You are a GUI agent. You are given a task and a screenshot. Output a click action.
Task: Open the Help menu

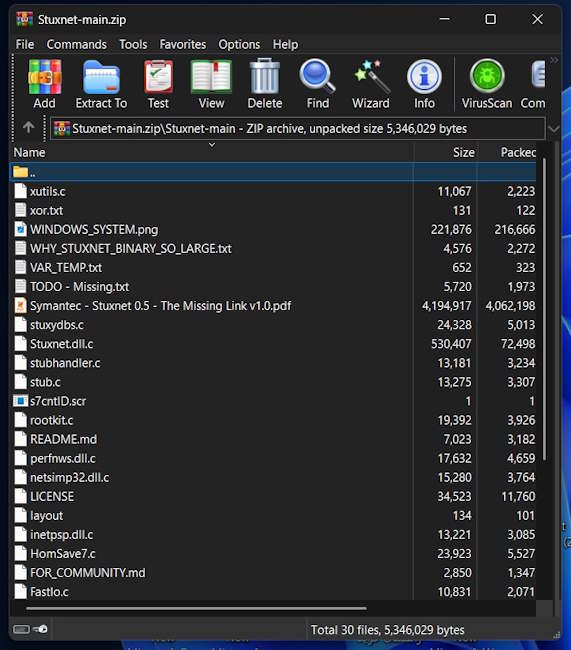pos(285,44)
